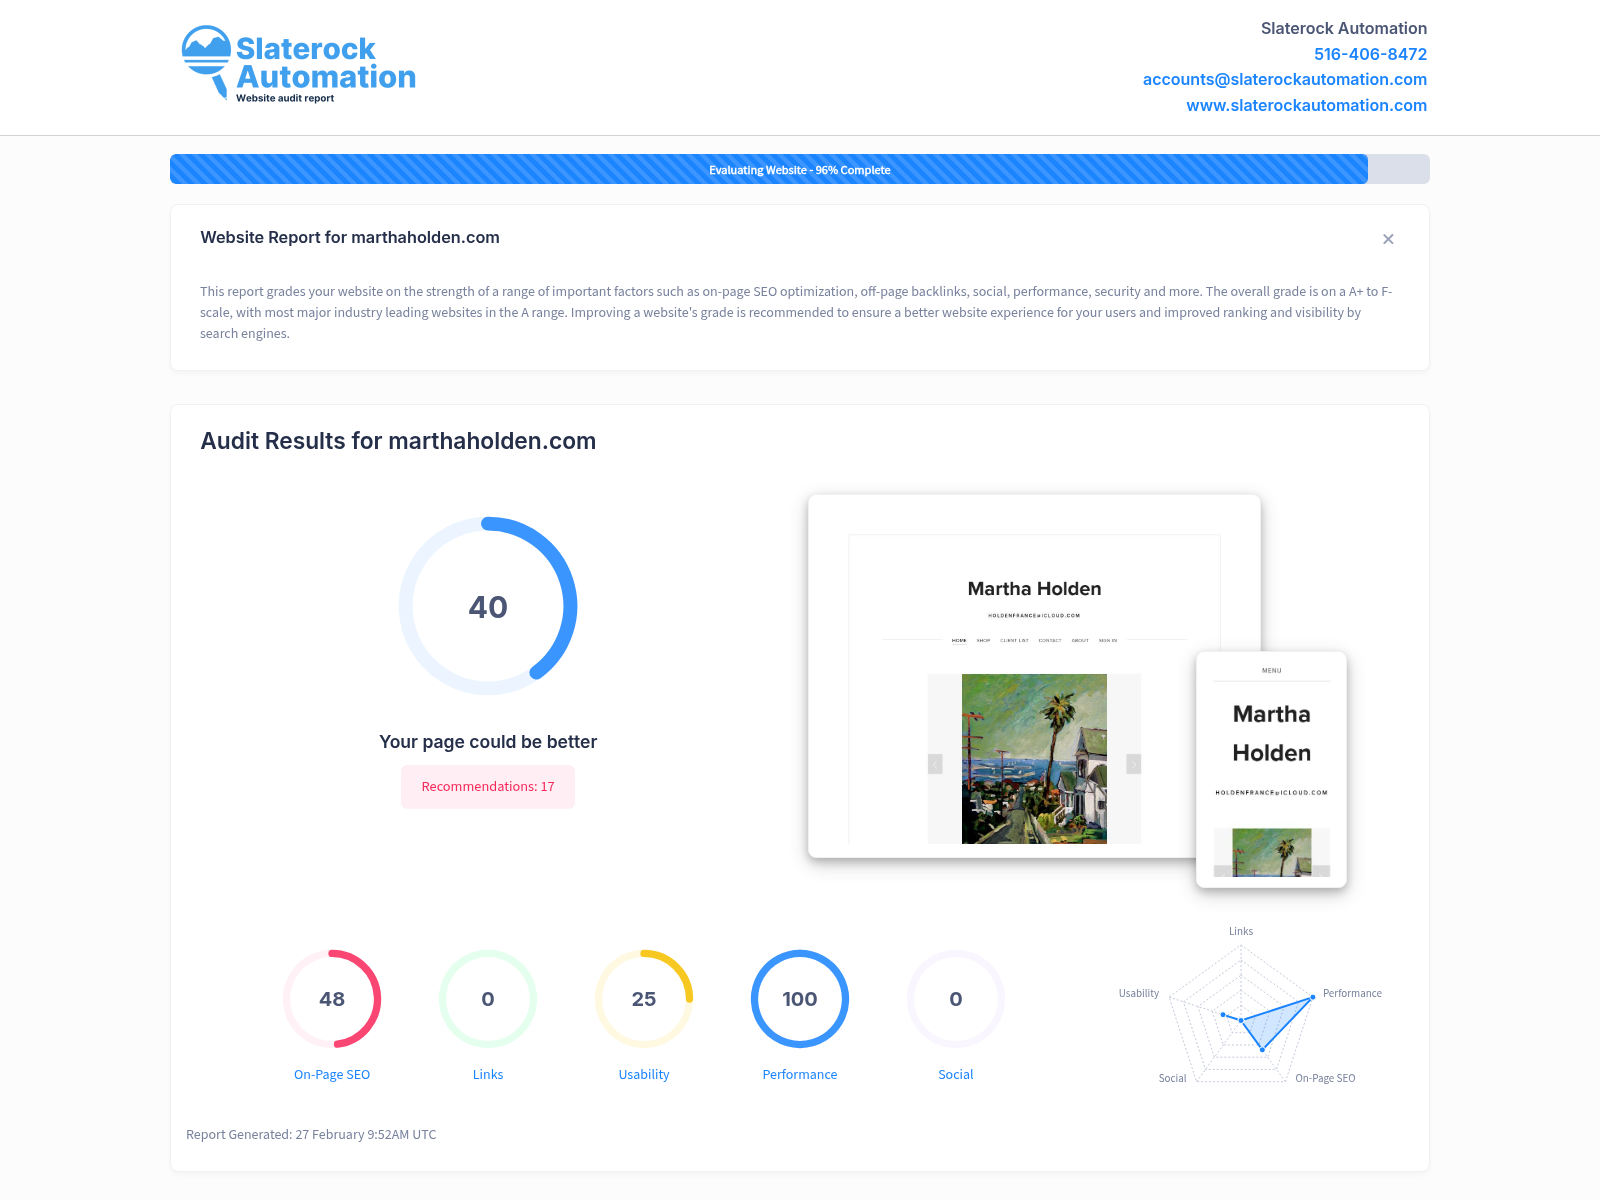
Task: Click the radar chart Performance axis label
Action: 1352,993
